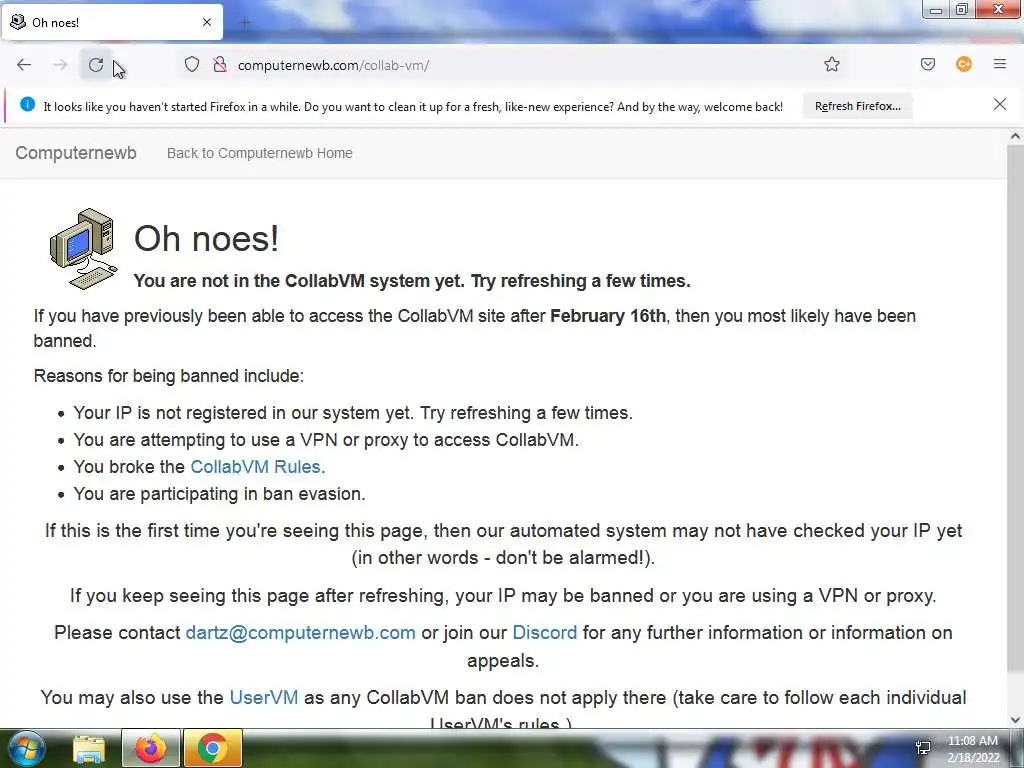Click the forward navigation arrow

pyautogui.click(x=60, y=65)
